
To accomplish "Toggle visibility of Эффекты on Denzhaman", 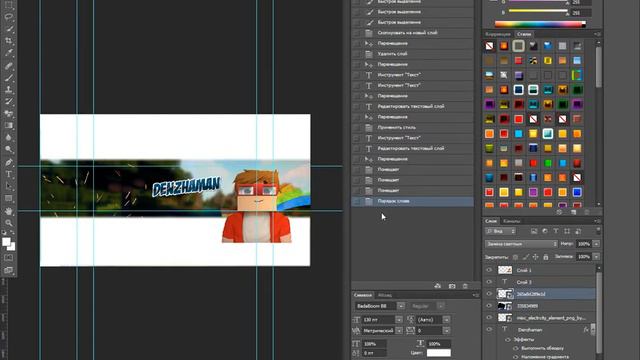I will 508,340.
